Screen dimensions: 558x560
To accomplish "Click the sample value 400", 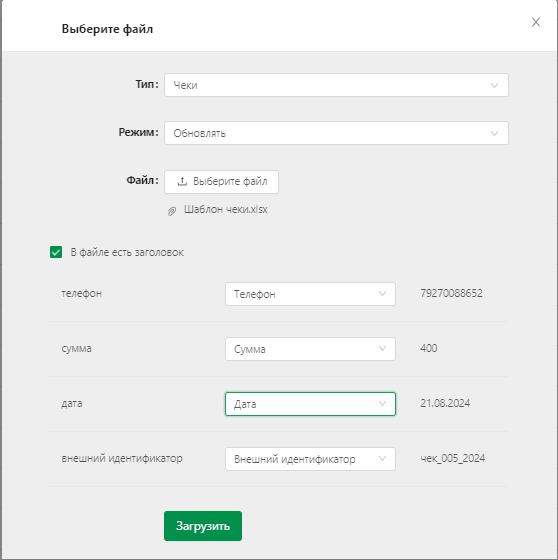I will (x=429, y=348).
